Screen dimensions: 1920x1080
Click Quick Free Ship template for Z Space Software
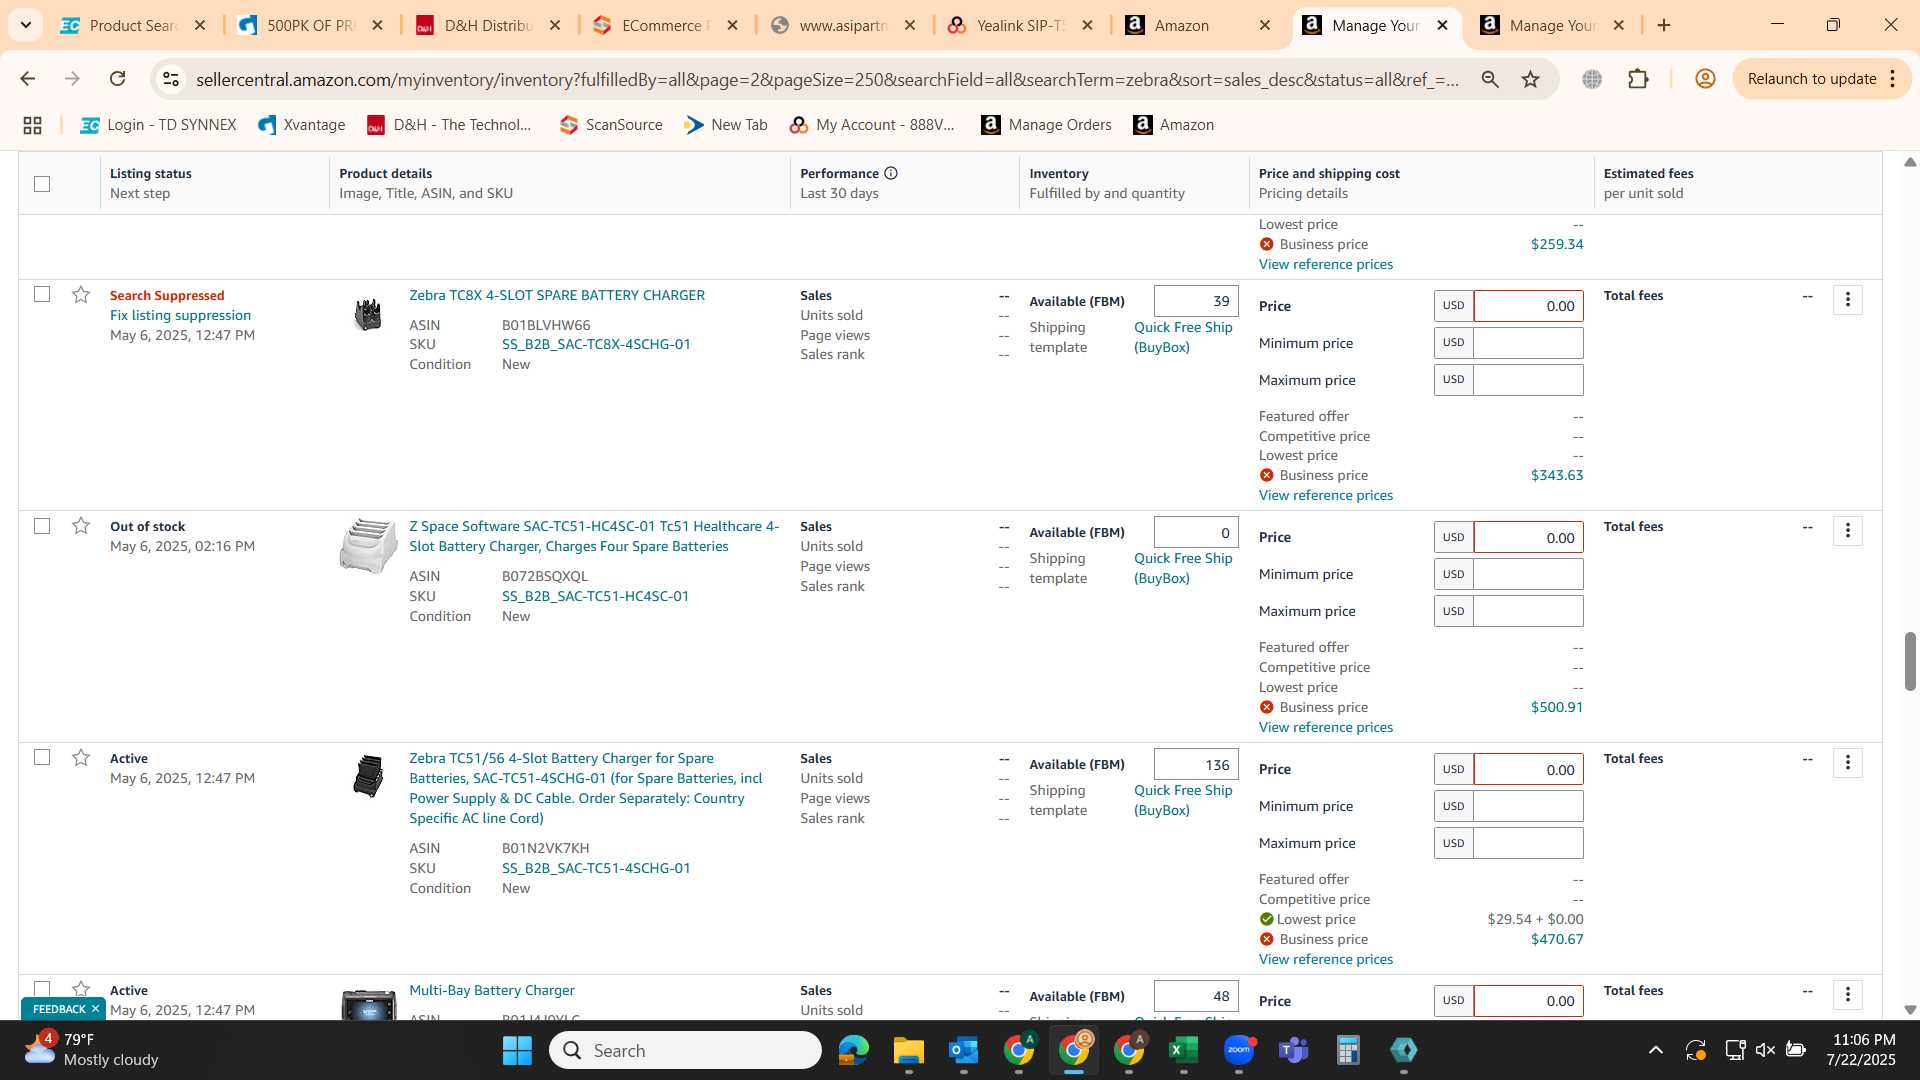click(1183, 568)
